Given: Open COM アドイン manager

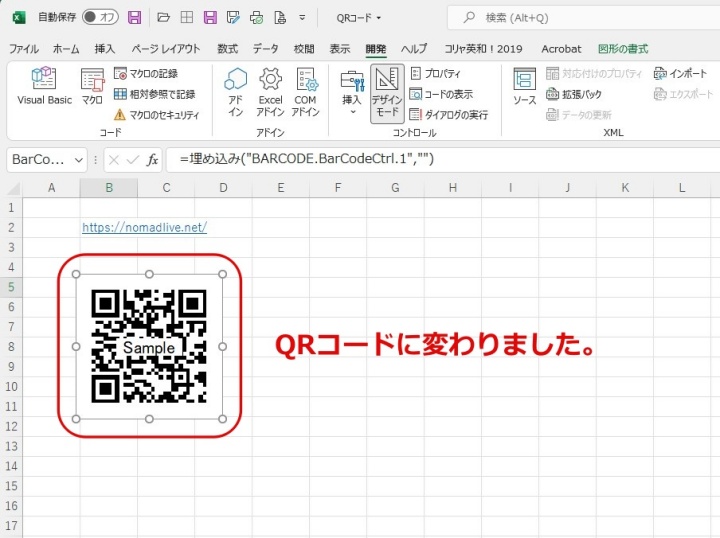Looking at the screenshot, I should tap(306, 92).
